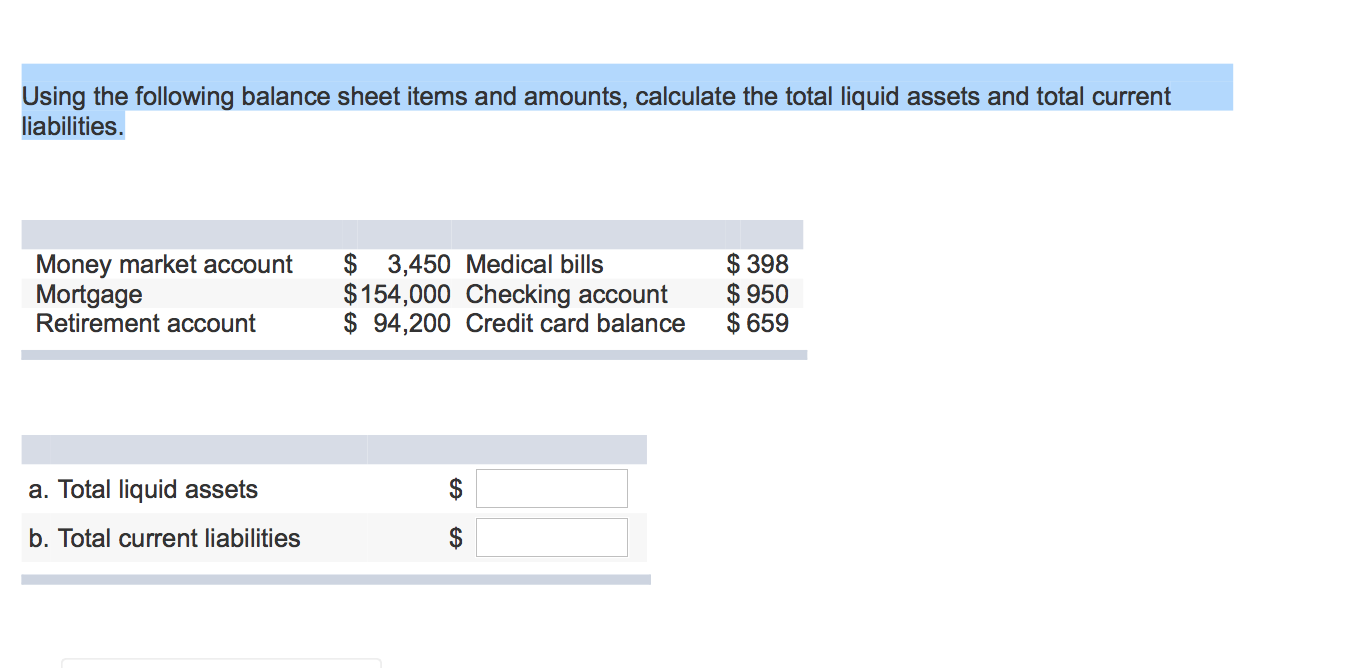The height and width of the screenshot is (668, 1348).
Task: Click the $950 checking account amount
Action: point(758,294)
